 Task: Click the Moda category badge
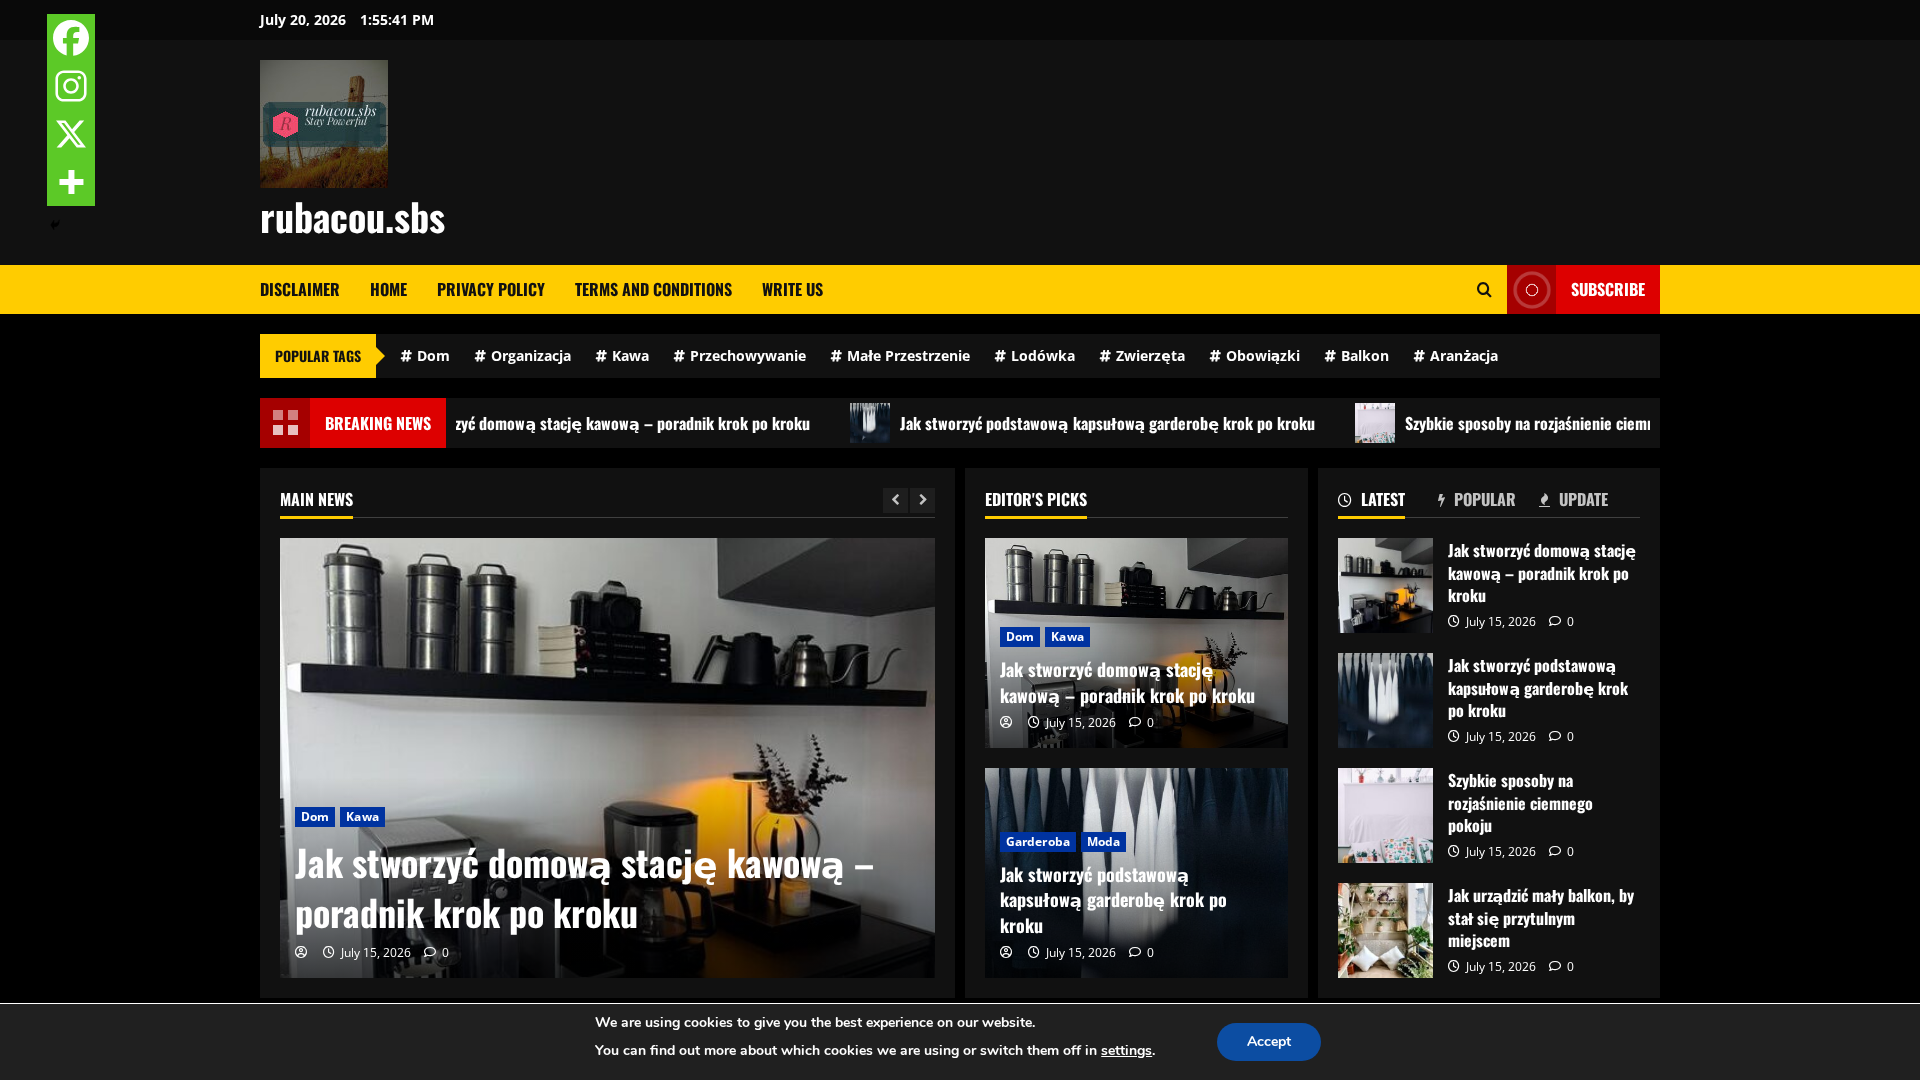pyautogui.click(x=1104, y=842)
